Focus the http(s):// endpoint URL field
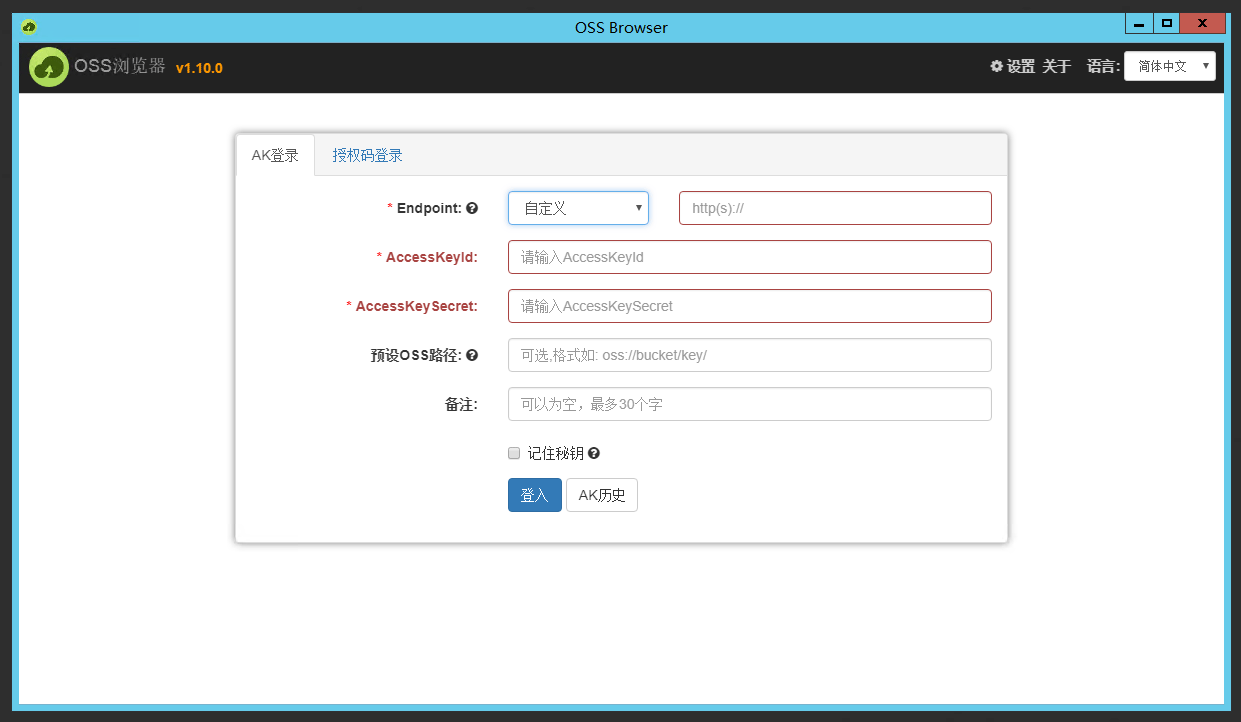 [835, 208]
